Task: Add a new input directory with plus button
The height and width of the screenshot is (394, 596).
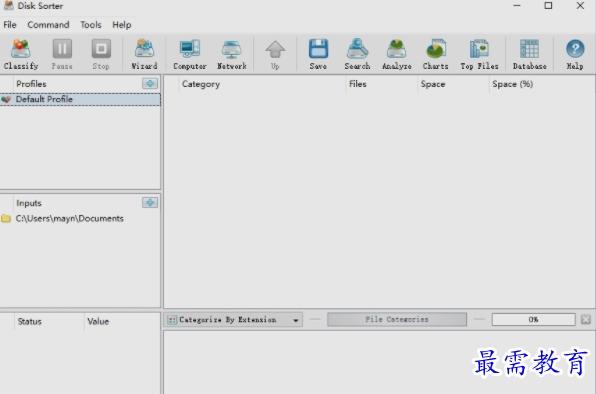Action: [x=150, y=203]
